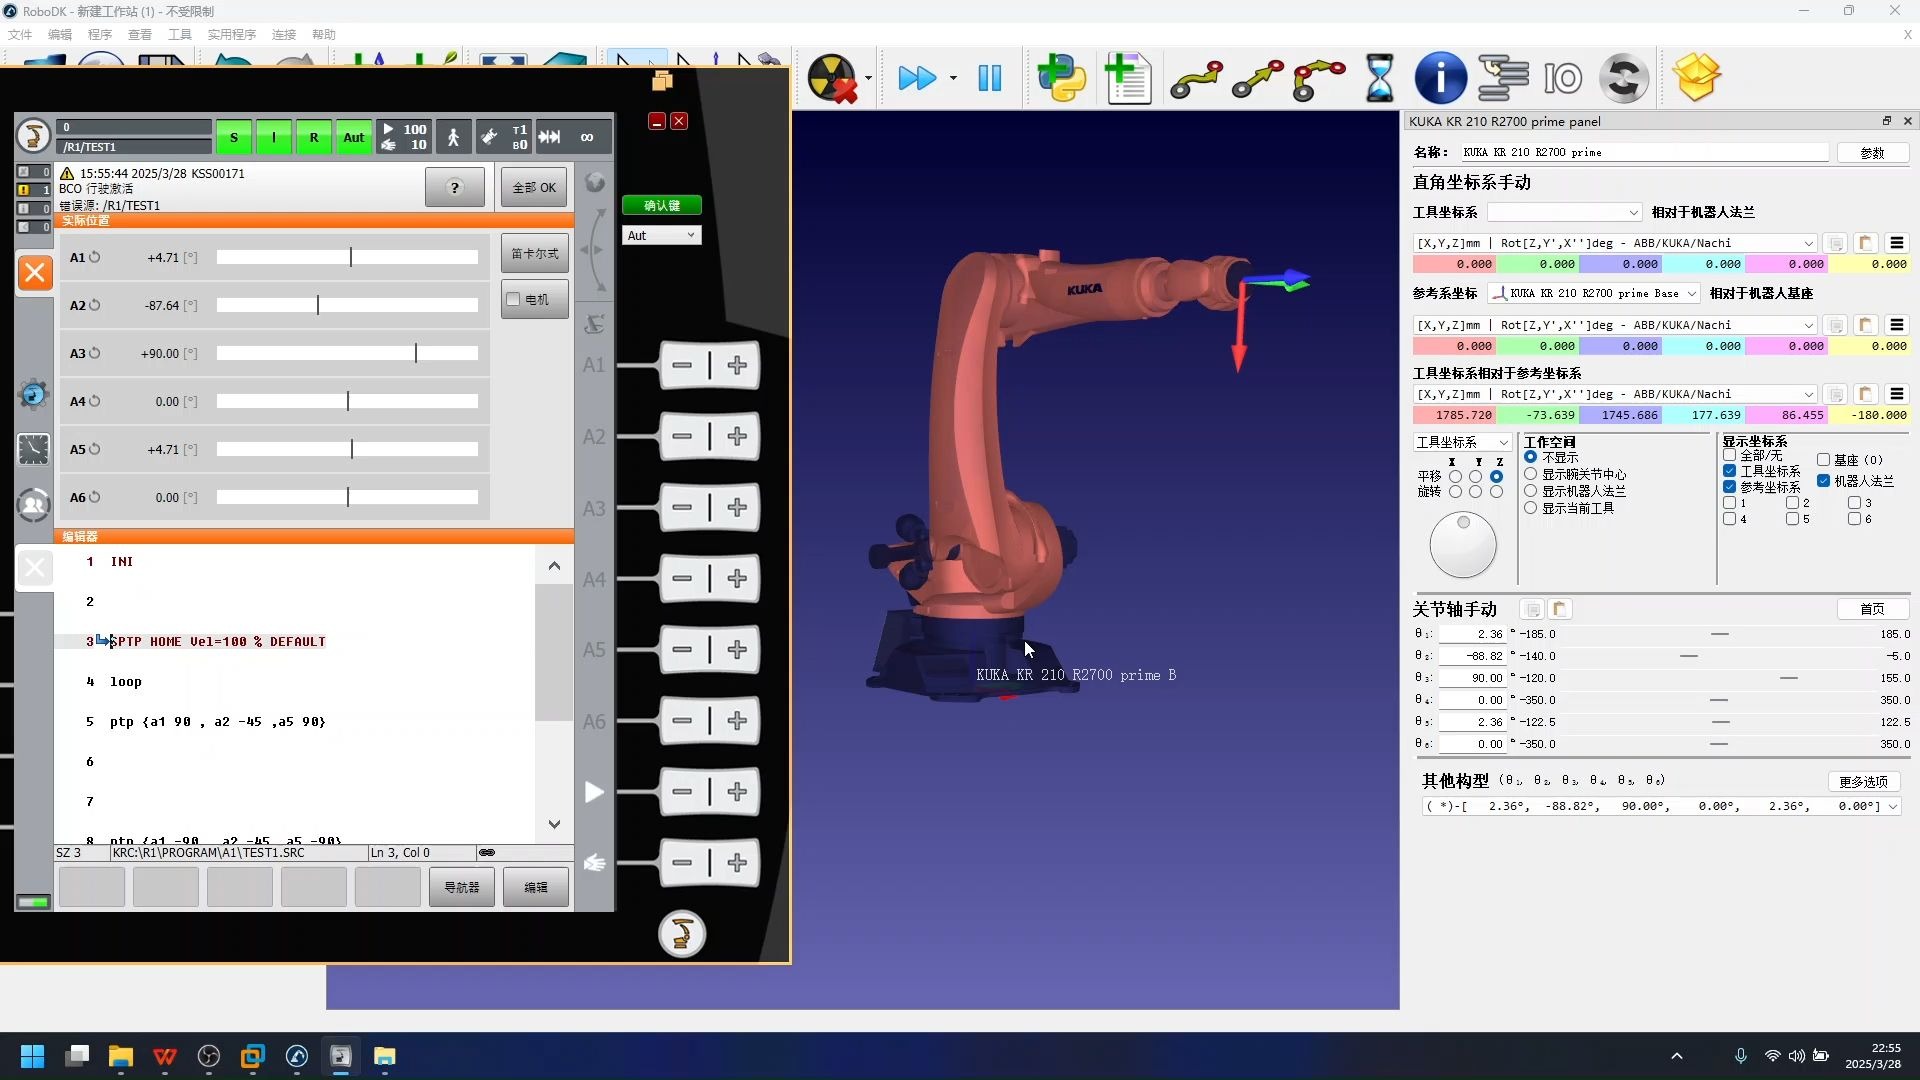Click the radiation collision check icon
This screenshot has height=1080, width=1920.
tap(832, 78)
